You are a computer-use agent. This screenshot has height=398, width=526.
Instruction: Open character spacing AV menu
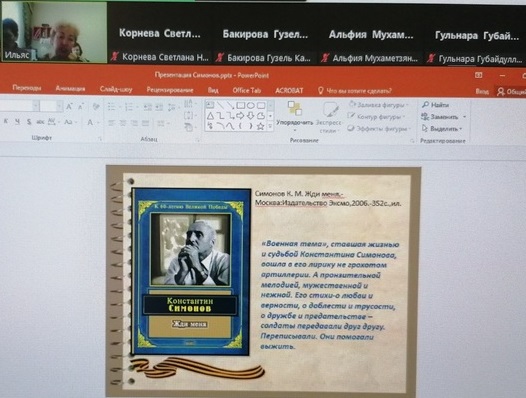coord(53,122)
